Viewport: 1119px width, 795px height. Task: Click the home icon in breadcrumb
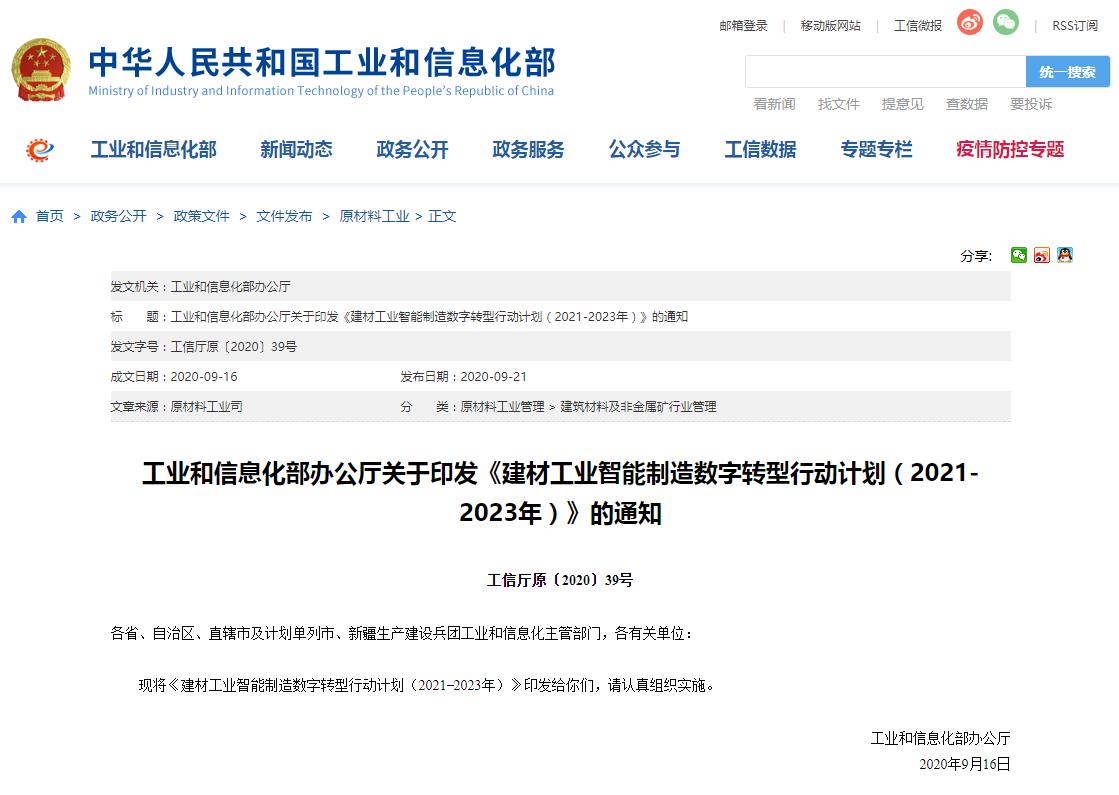tap(19, 217)
